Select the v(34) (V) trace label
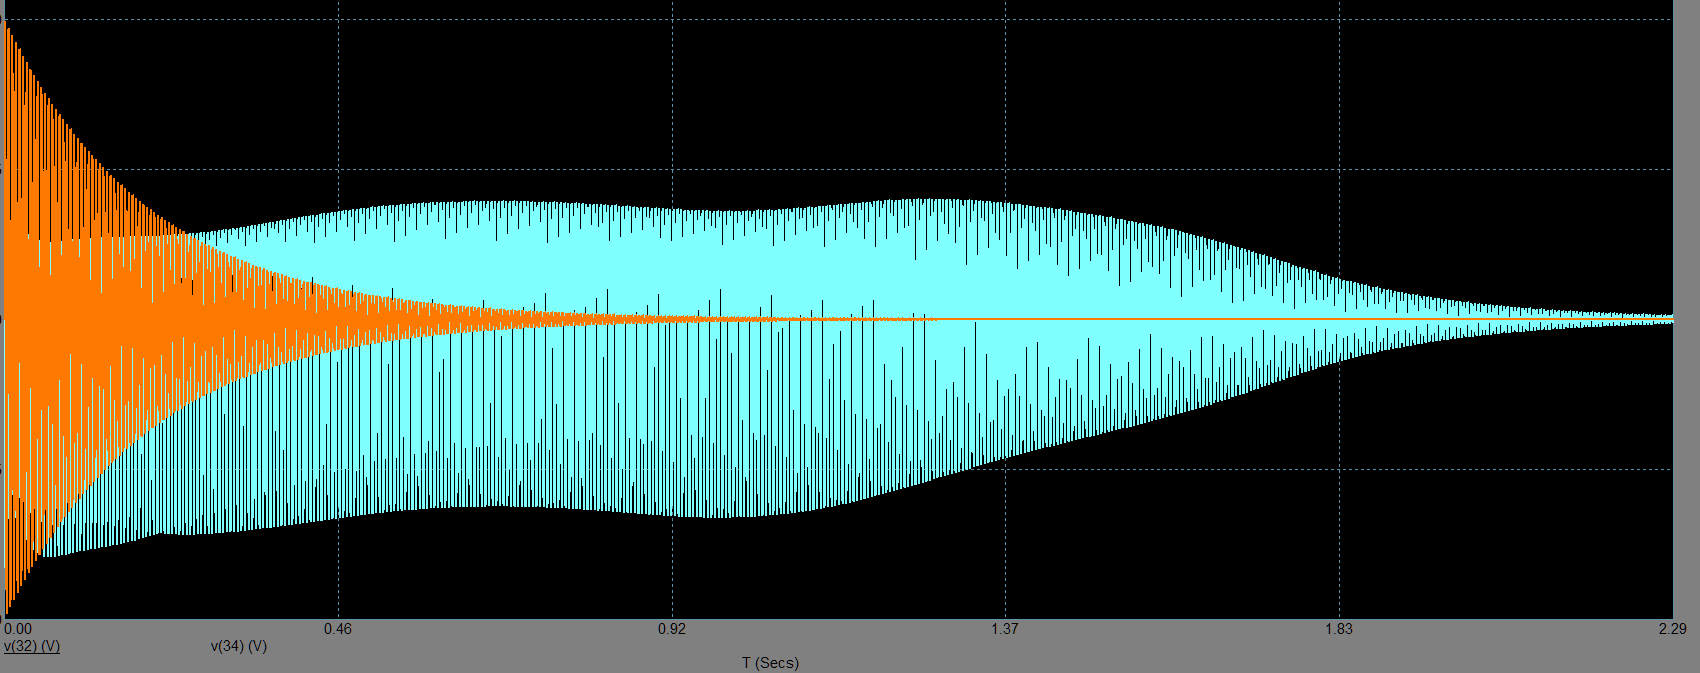Image resolution: width=1700 pixels, height=673 pixels. coord(238,646)
